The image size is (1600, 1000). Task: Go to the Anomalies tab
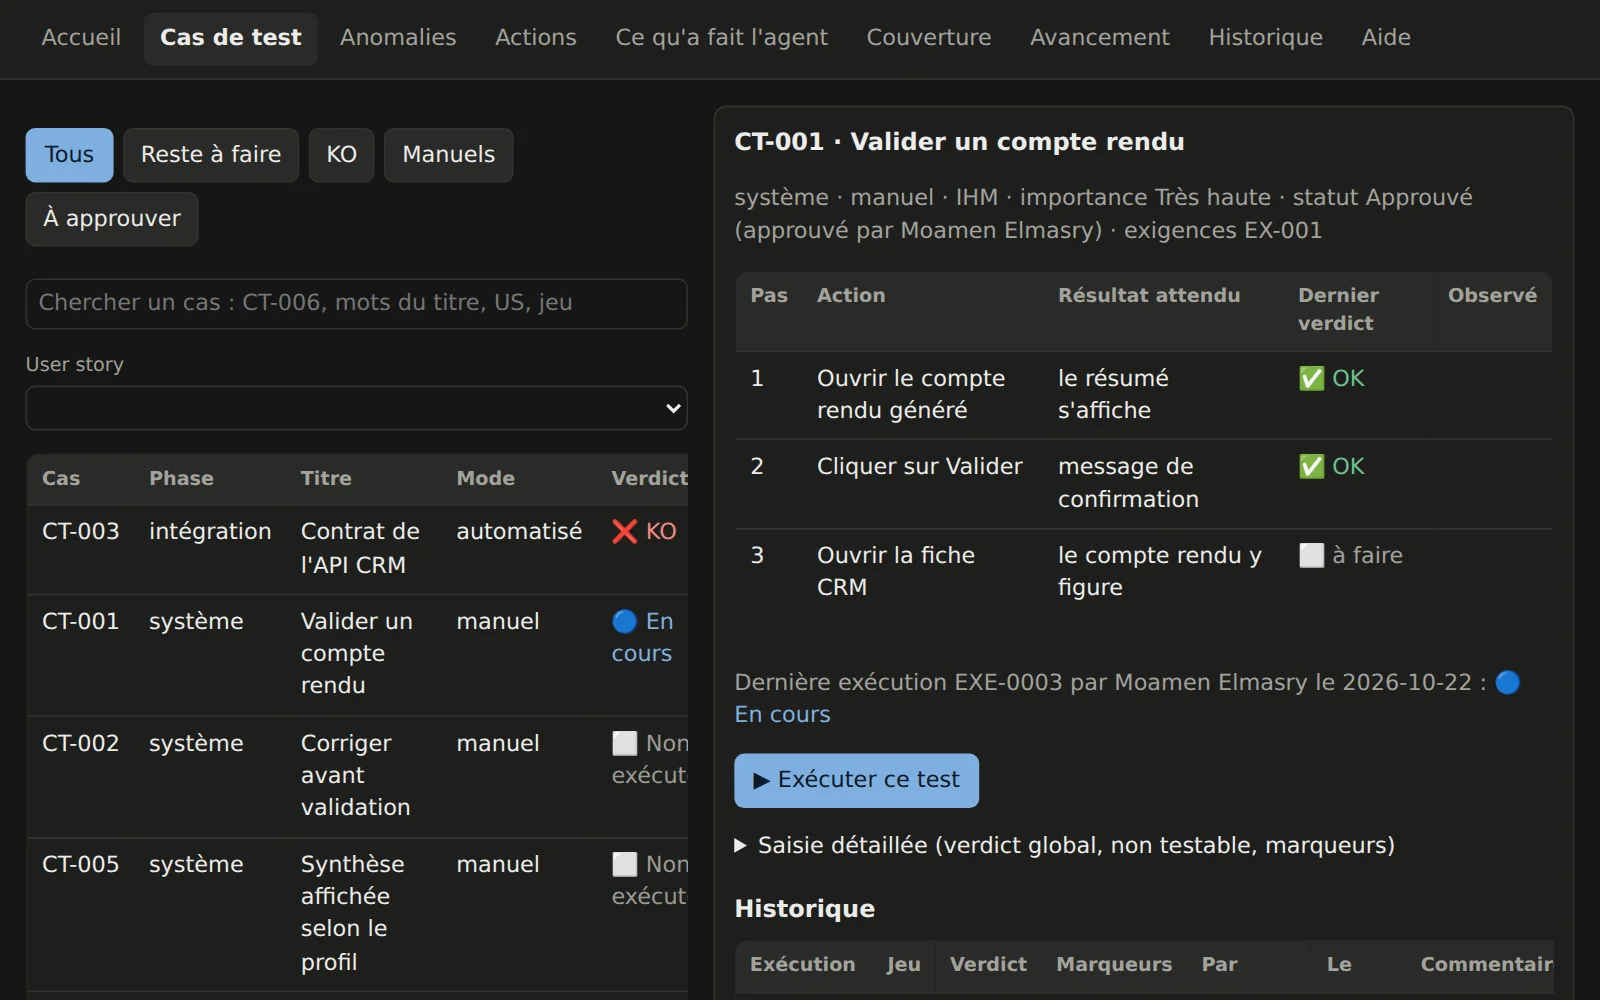coord(398,38)
